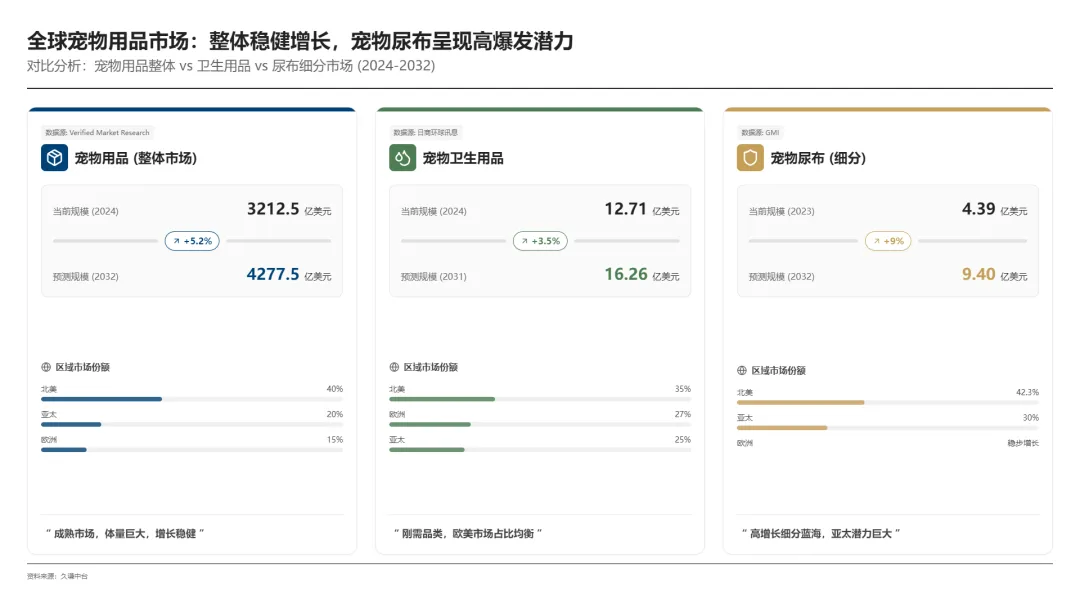The height and width of the screenshot is (608, 1080).
Task: Select the 宠物卫生用品 card header
Action: coord(463,158)
